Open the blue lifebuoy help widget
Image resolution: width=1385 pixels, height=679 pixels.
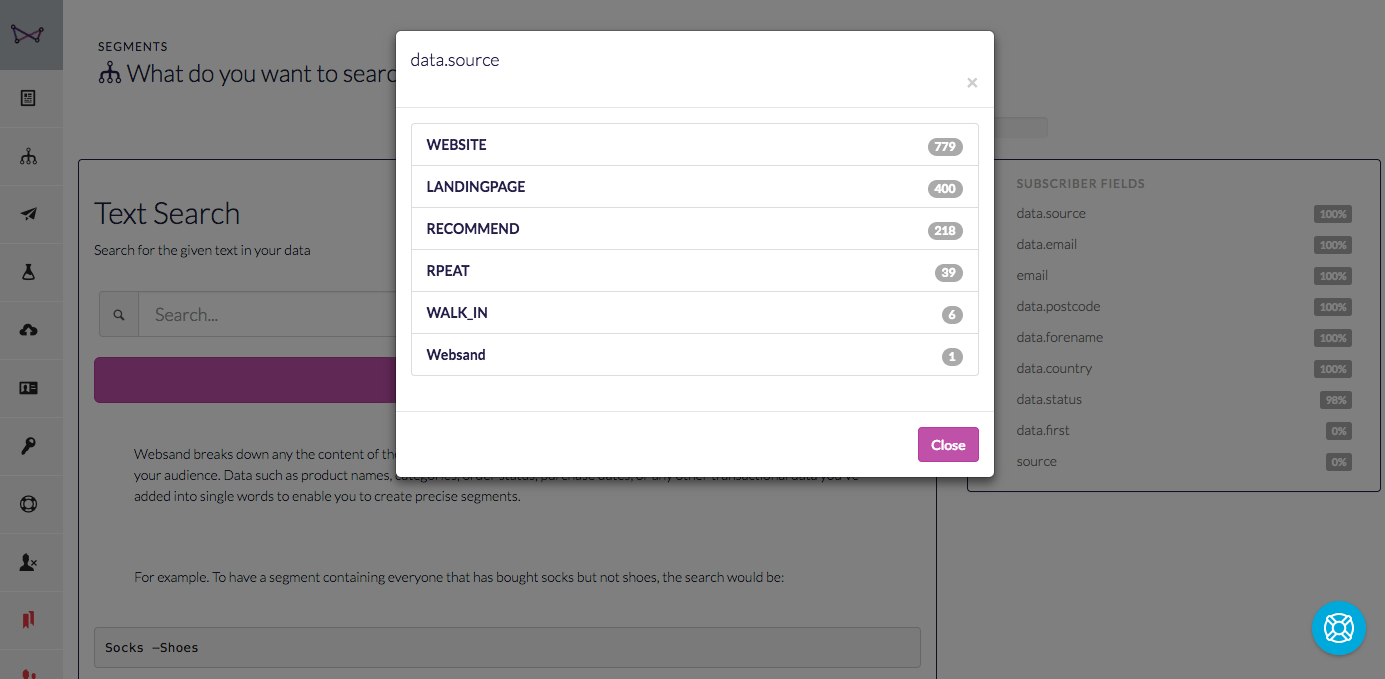[1338, 628]
